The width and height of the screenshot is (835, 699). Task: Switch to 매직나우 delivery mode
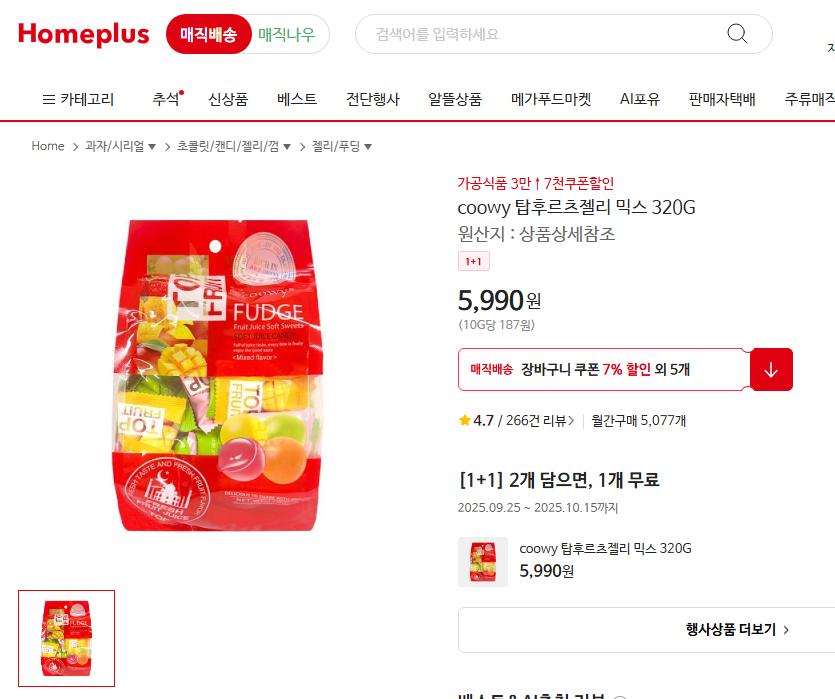click(287, 35)
